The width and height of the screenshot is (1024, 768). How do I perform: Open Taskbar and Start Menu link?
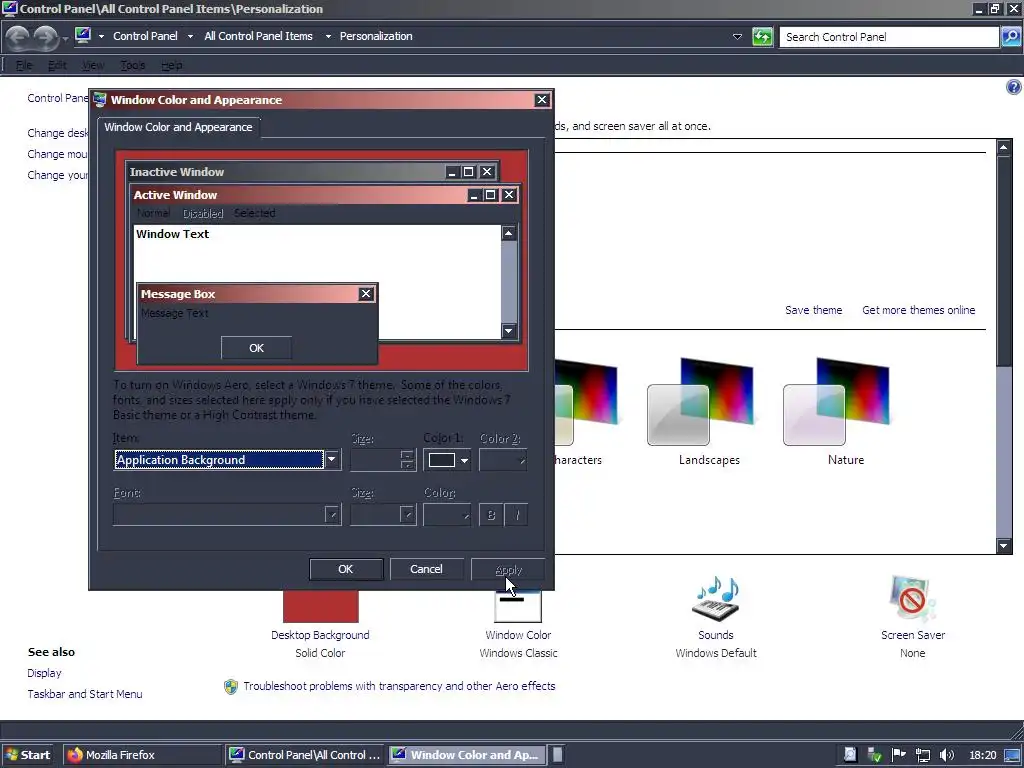[x=85, y=694]
